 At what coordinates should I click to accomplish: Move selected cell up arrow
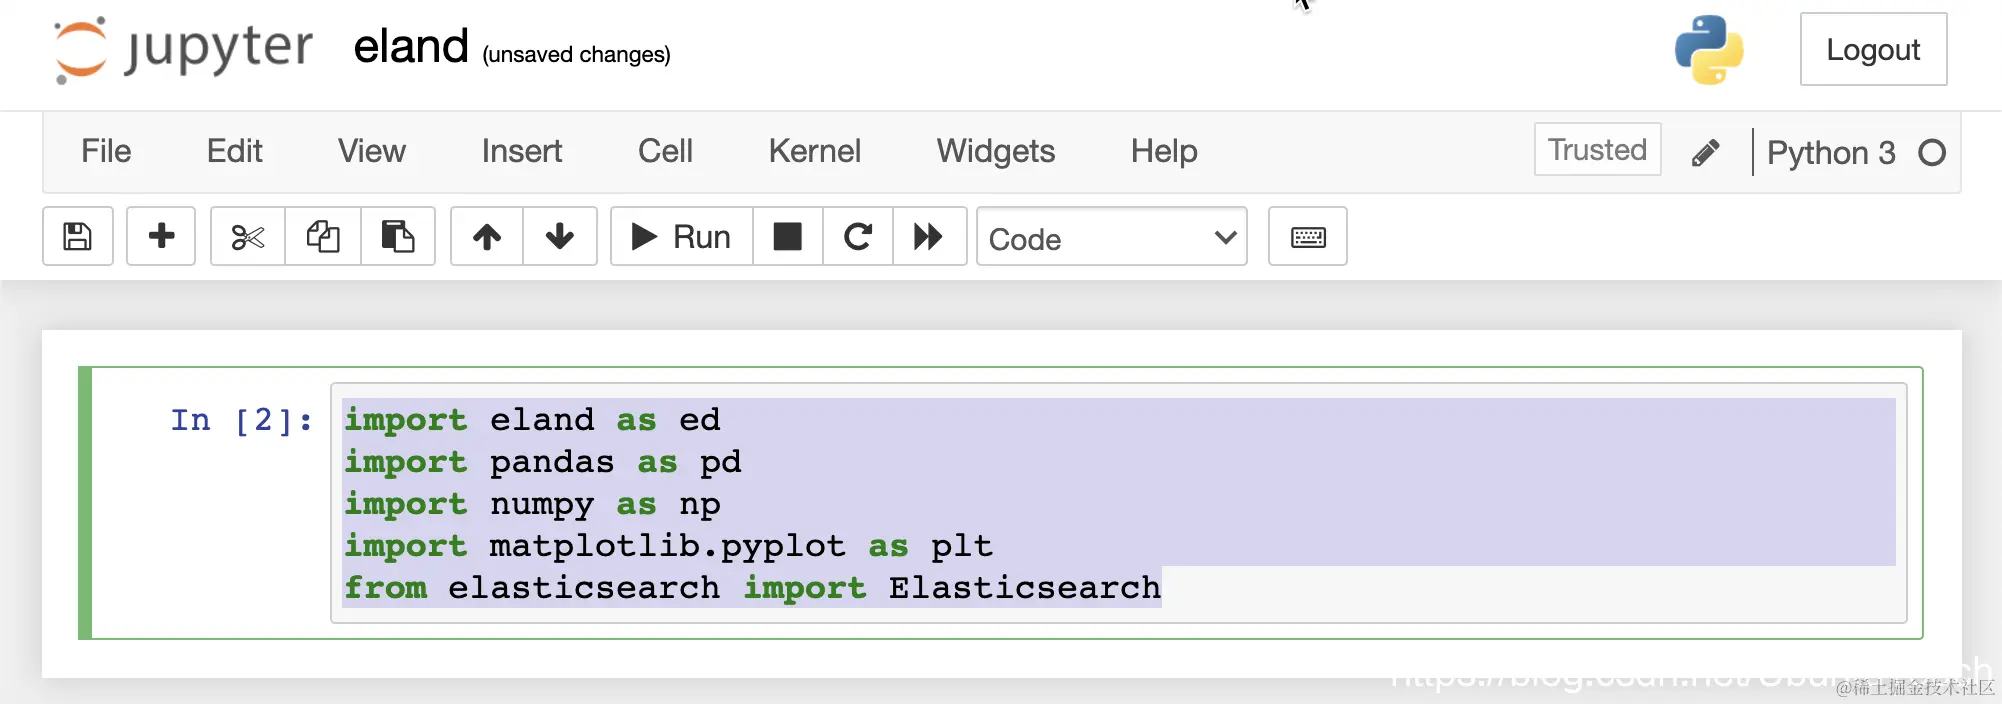pos(487,236)
